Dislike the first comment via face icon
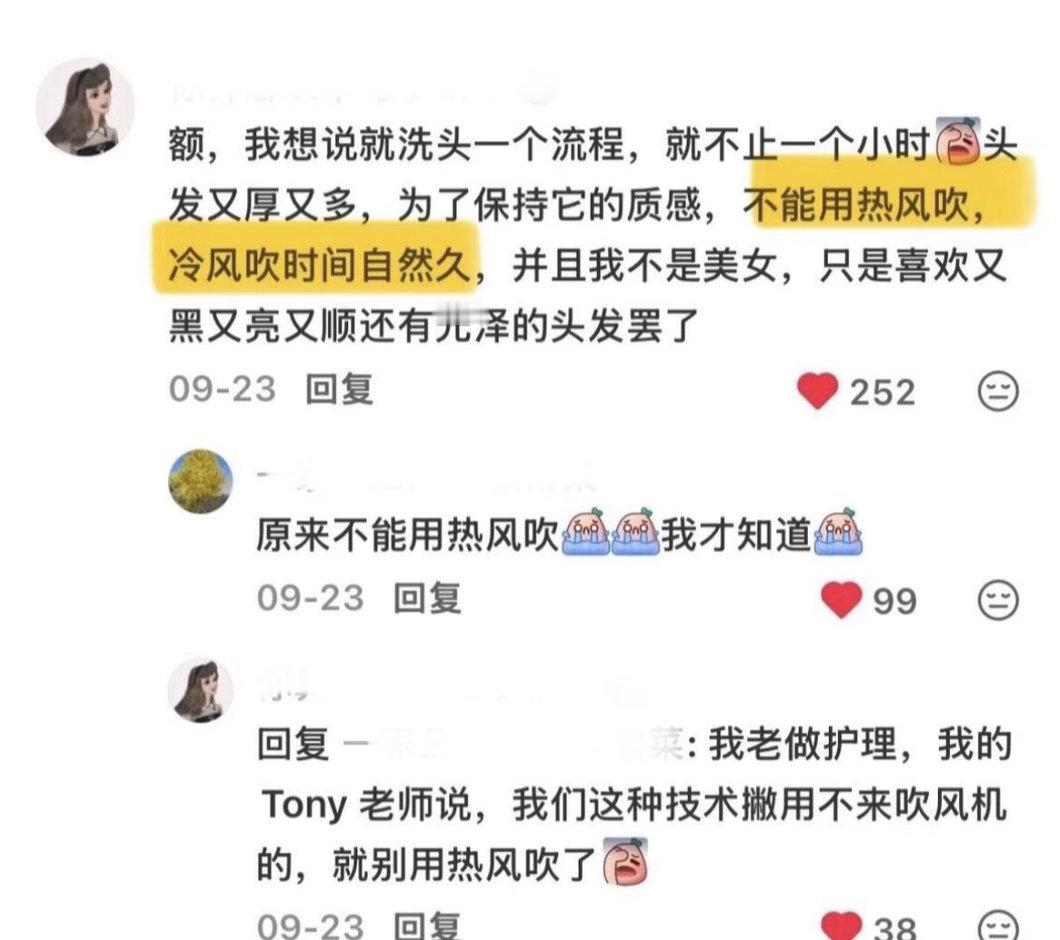Image resolution: width=1060 pixels, height=940 pixels. [998, 391]
